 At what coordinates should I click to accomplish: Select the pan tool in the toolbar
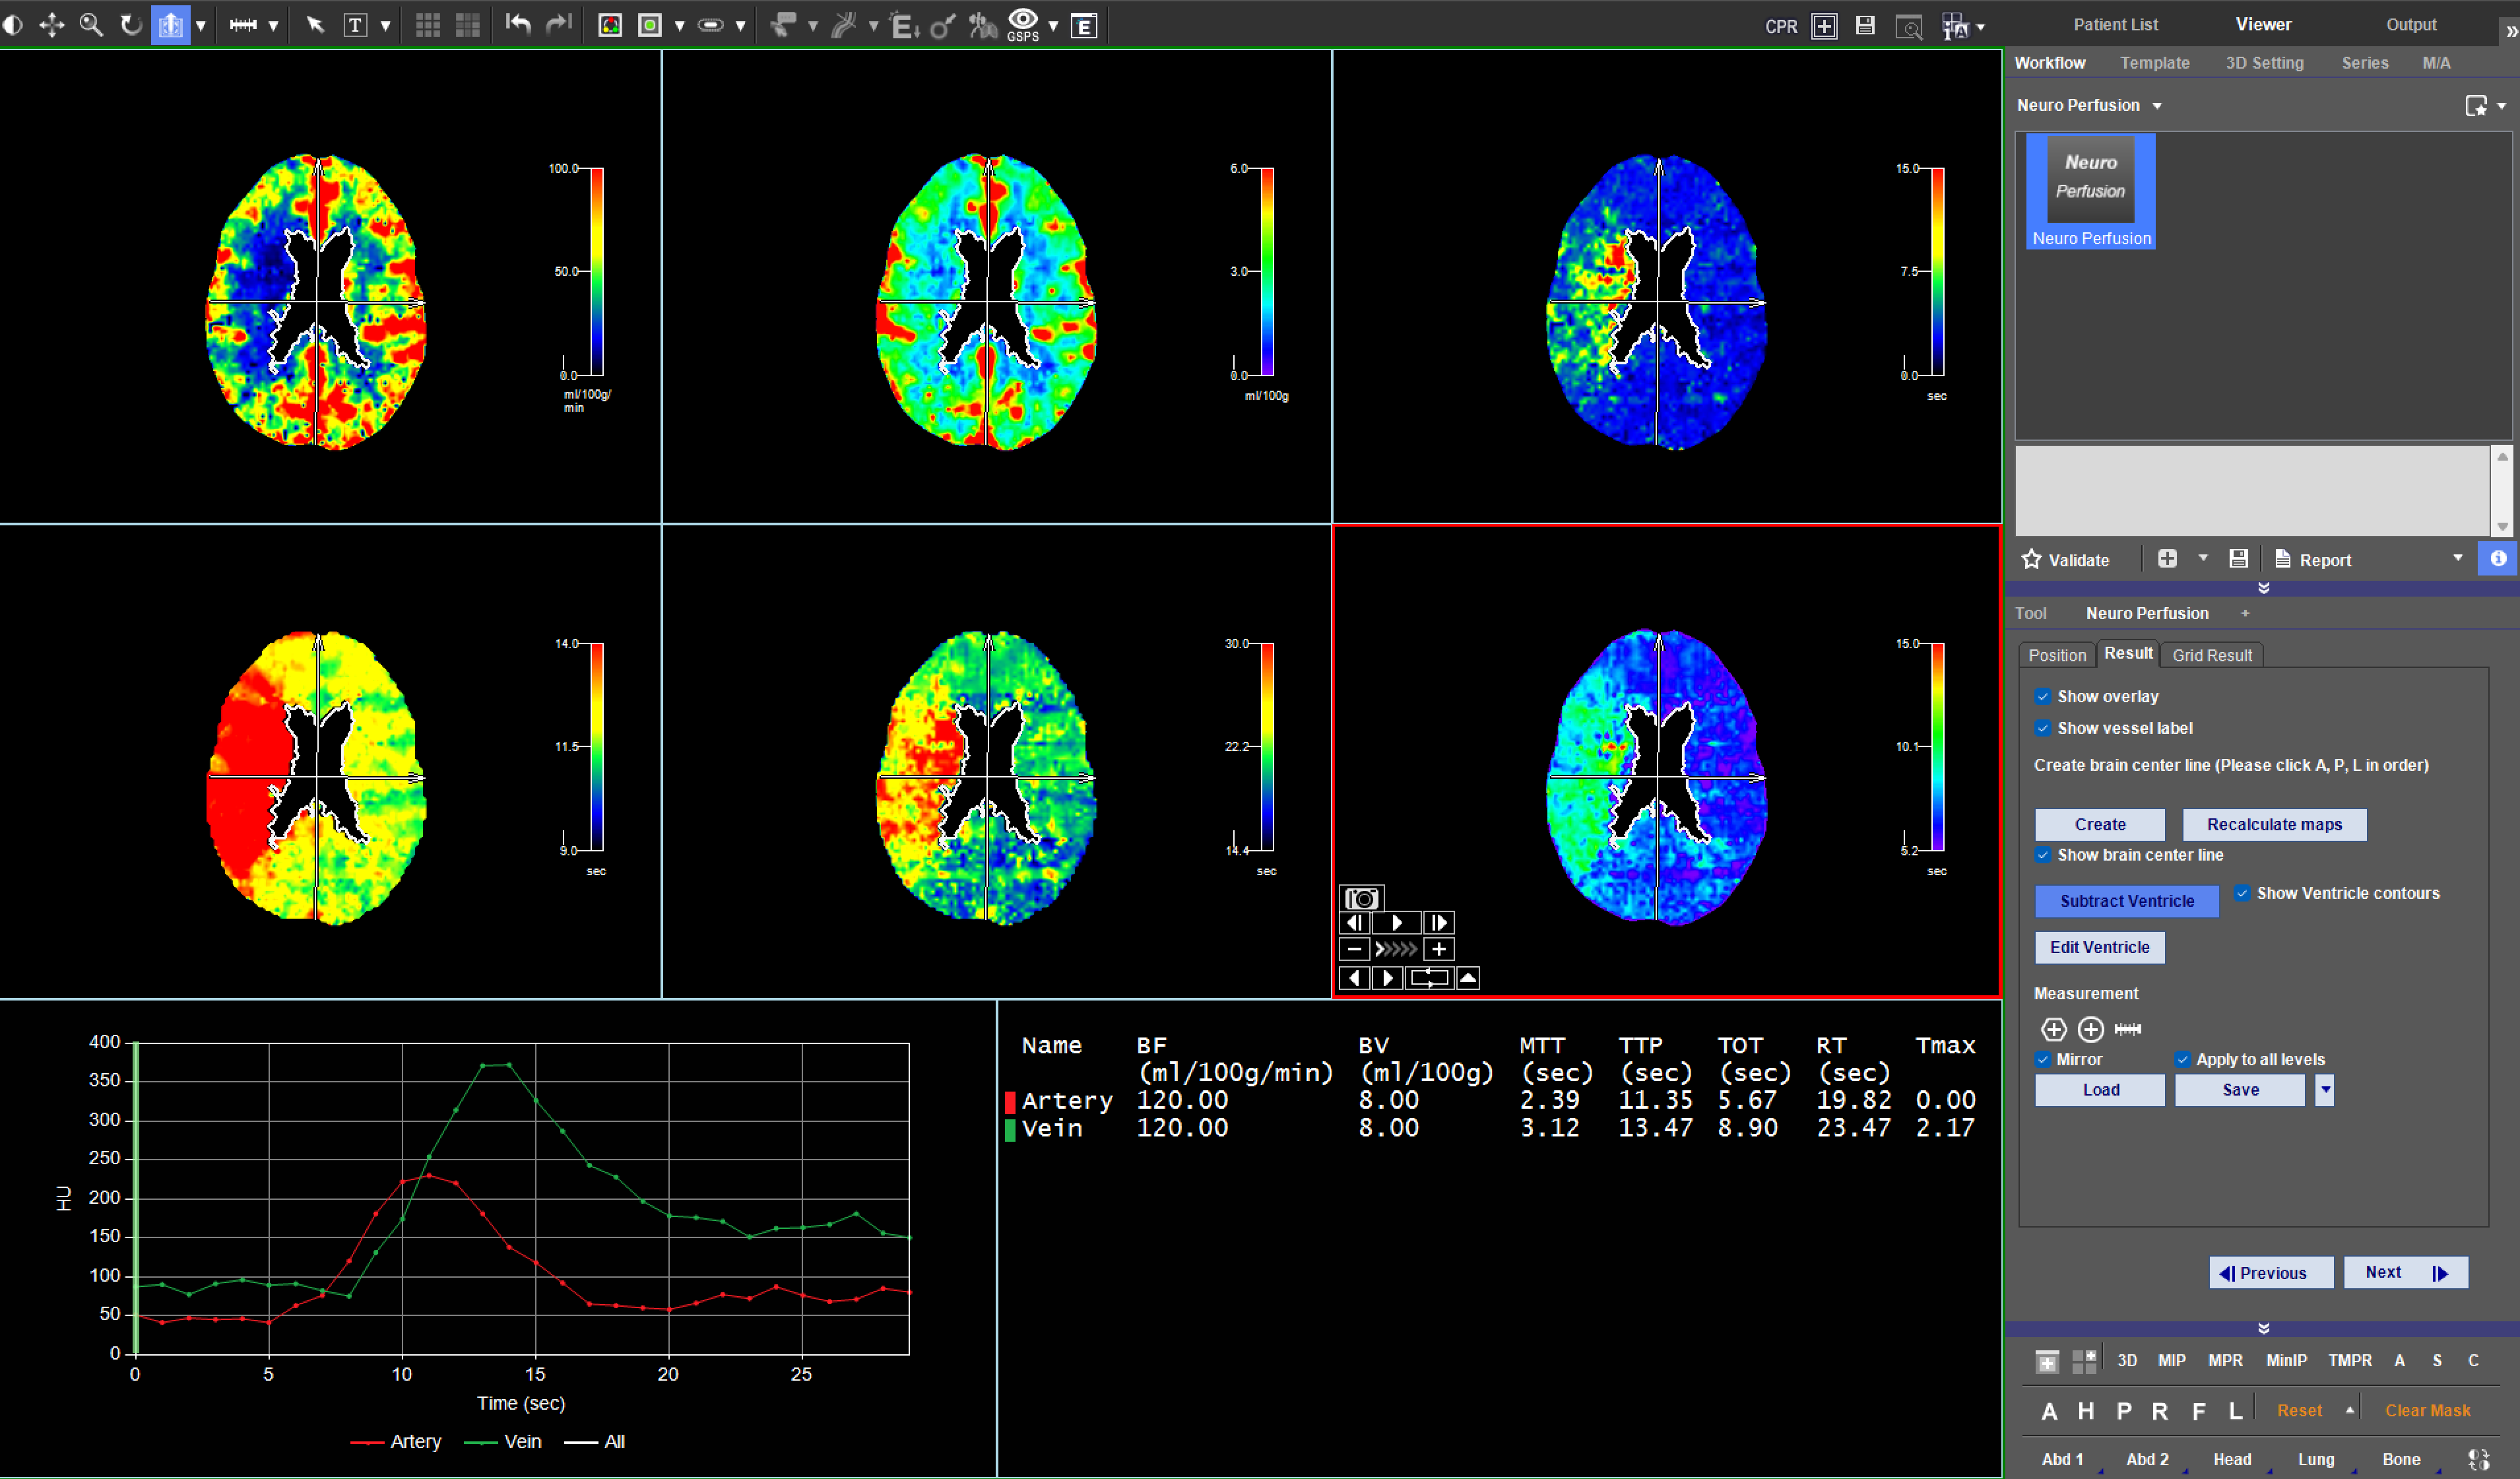(x=52, y=25)
